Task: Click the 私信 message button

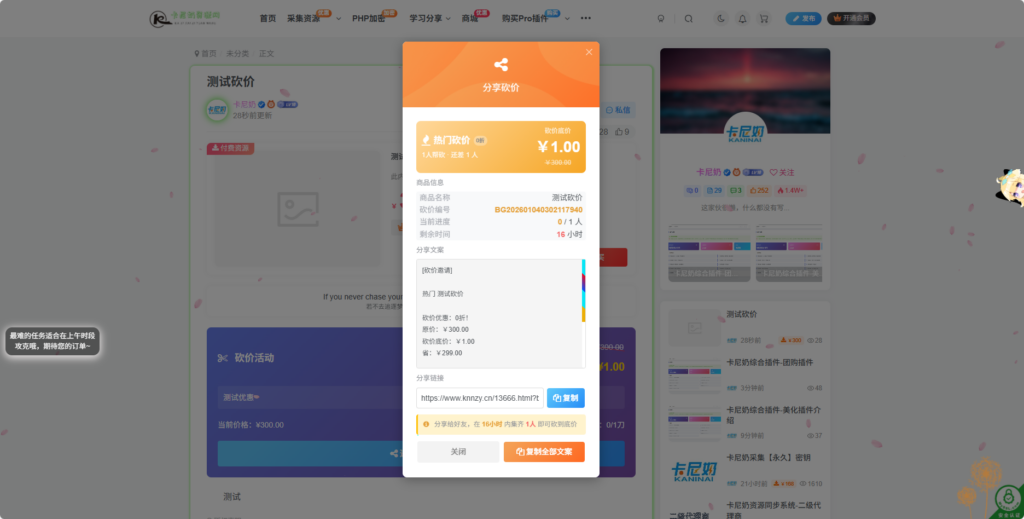Action: point(618,110)
